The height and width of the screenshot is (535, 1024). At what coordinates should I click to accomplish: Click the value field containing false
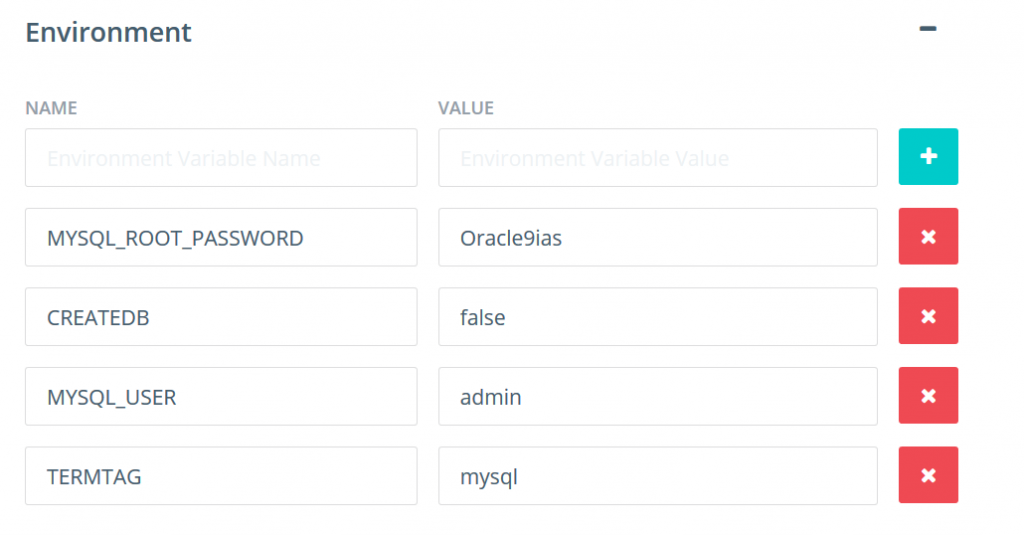pyautogui.click(x=657, y=317)
